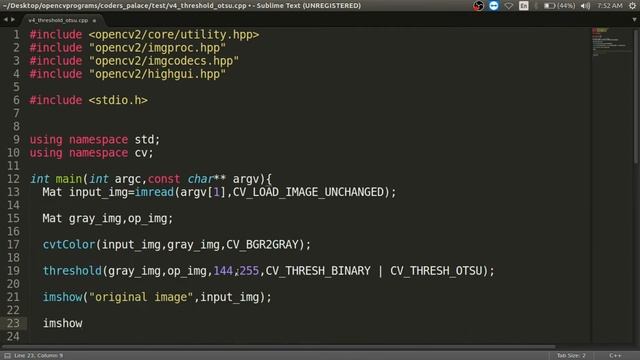This screenshot has width=640, height=360.
Task: Click the vertical scrollbar in the editor
Action: pos(636,96)
